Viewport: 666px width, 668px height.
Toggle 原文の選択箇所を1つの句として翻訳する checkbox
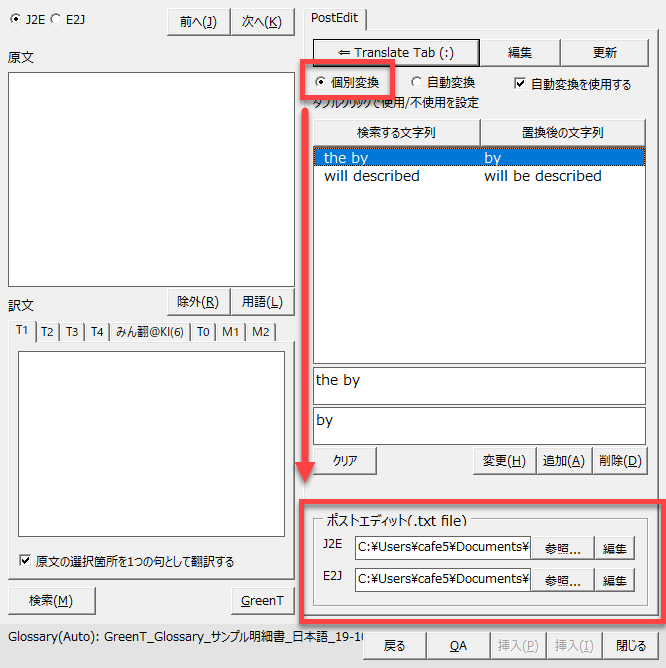[x=25, y=561]
